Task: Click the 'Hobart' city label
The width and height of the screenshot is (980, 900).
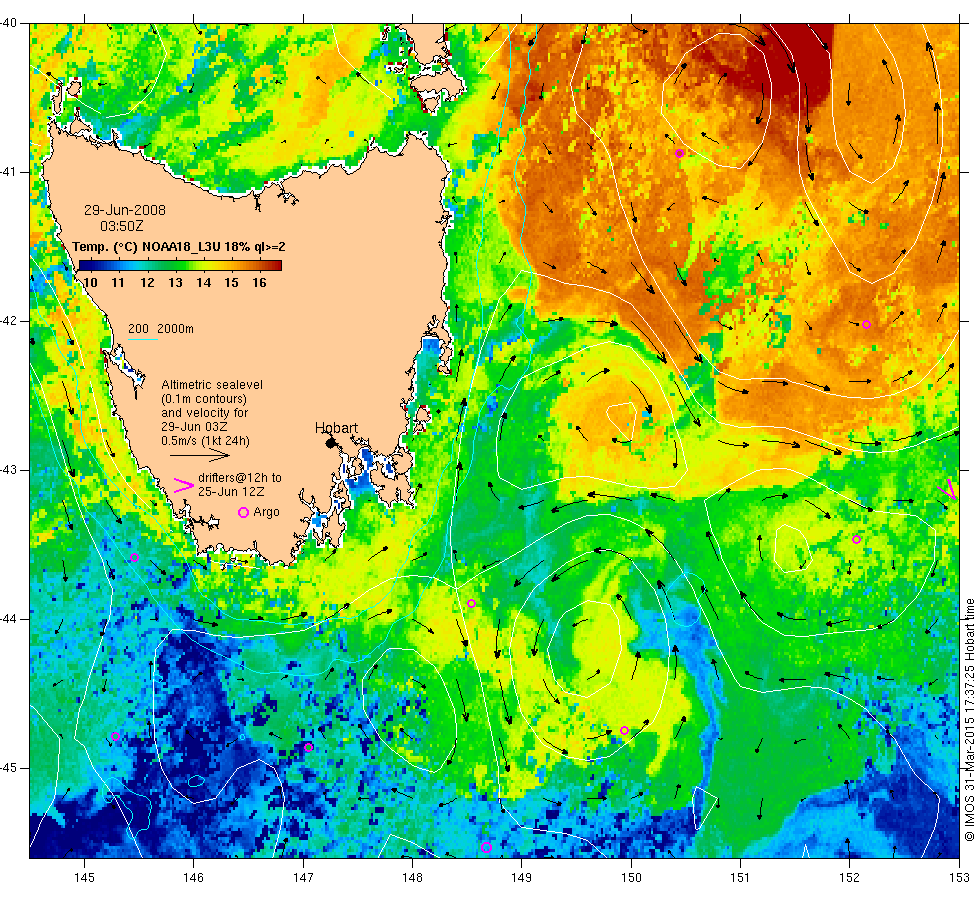Action: (336, 428)
